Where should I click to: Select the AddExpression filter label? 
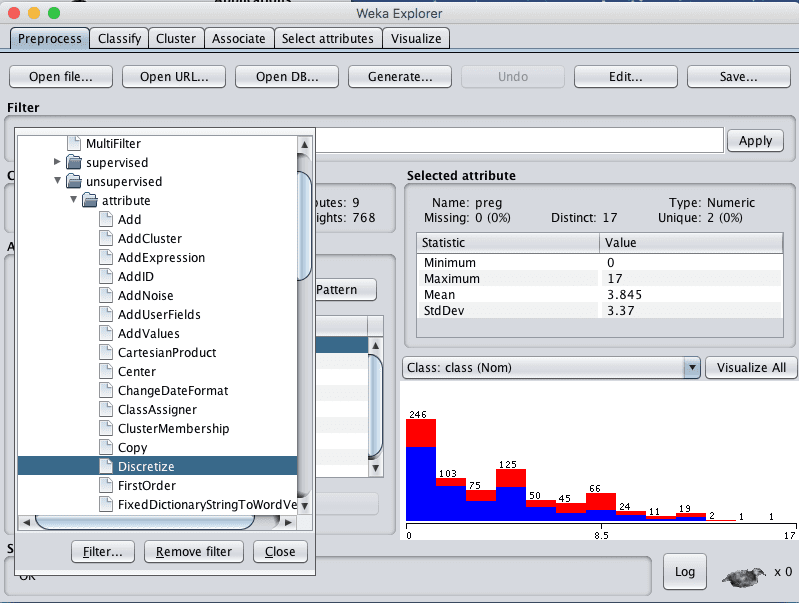coord(162,257)
